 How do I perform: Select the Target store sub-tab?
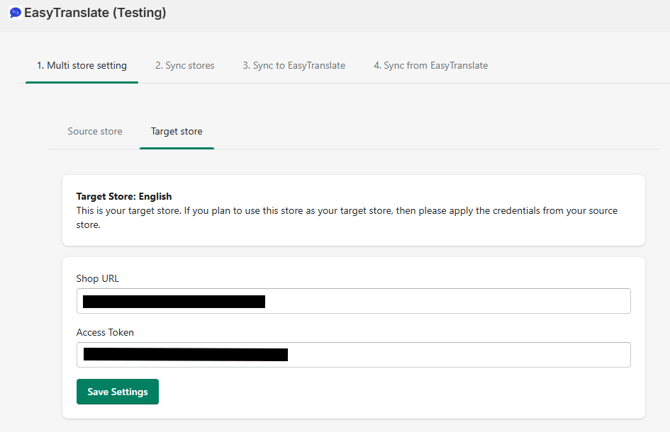tap(176, 132)
